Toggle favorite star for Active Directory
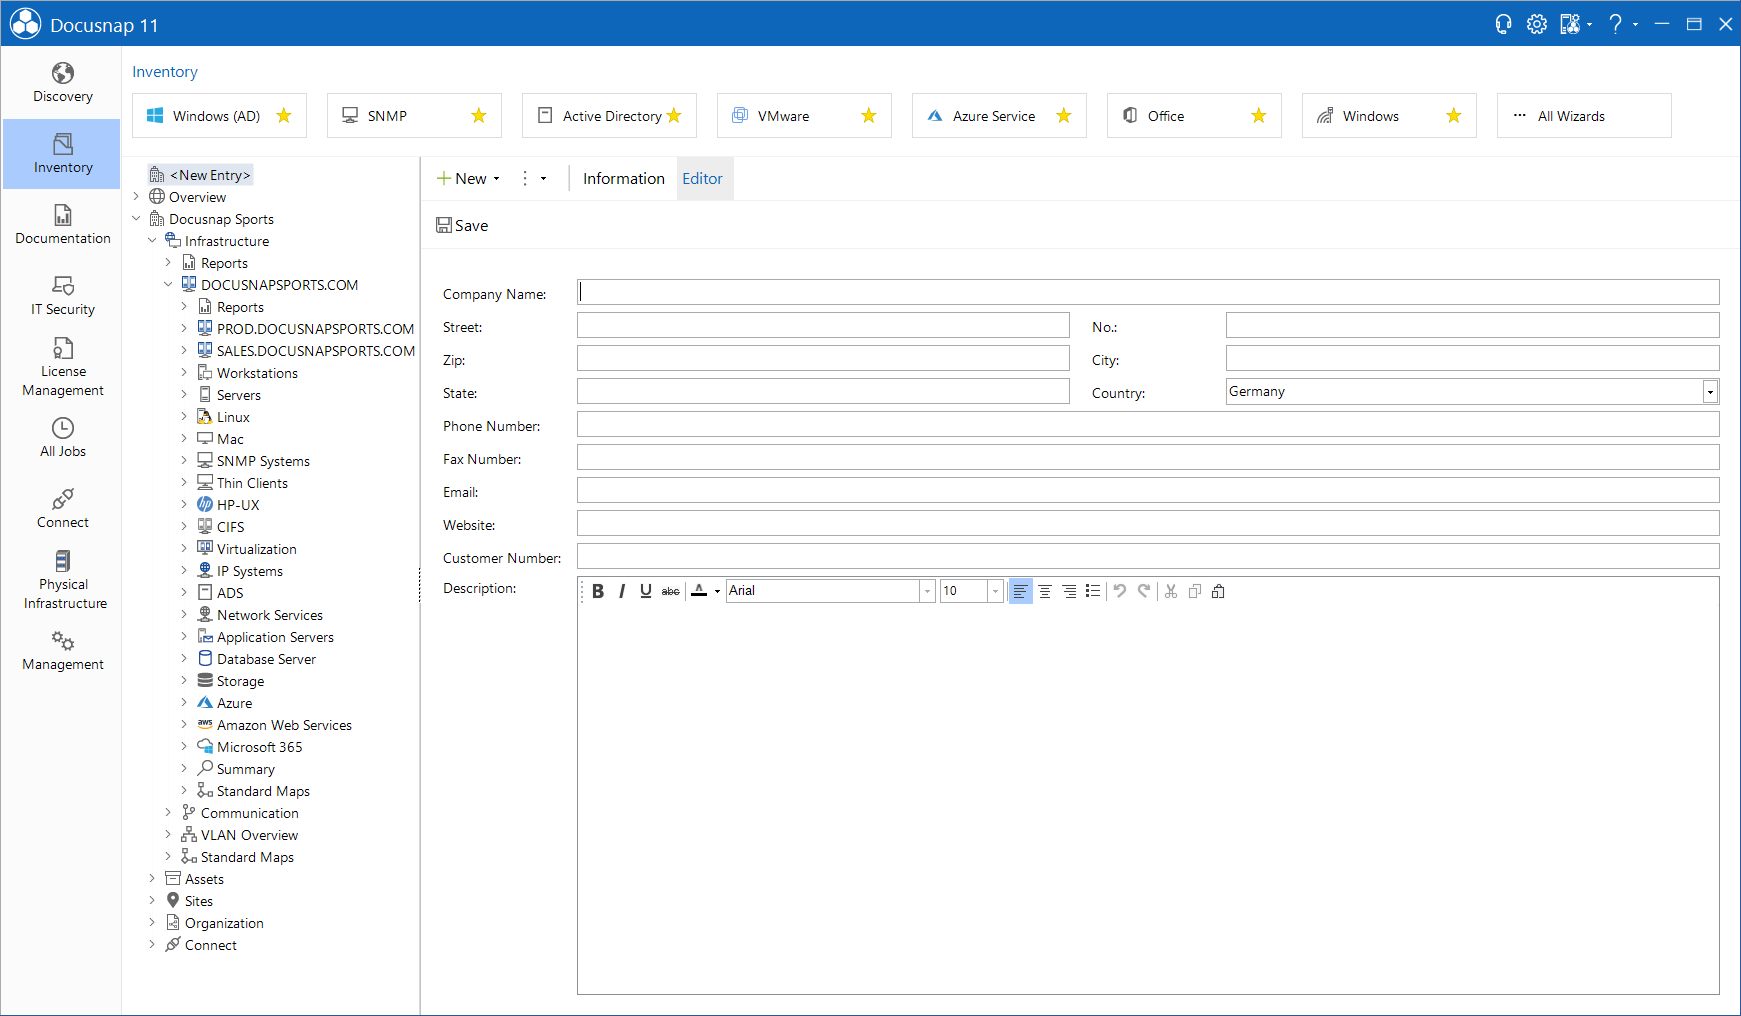1741x1016 pixels. [674, 116]
